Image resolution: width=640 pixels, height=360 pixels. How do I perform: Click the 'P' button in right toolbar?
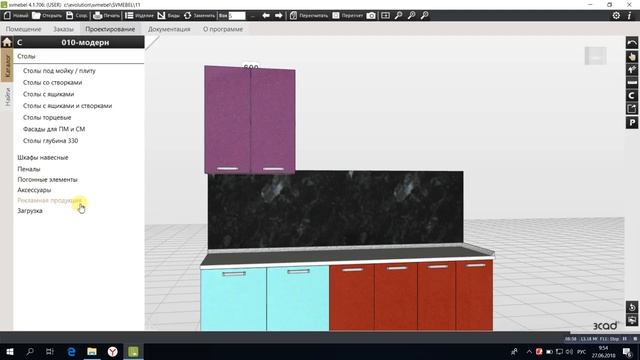pos(632,122)
